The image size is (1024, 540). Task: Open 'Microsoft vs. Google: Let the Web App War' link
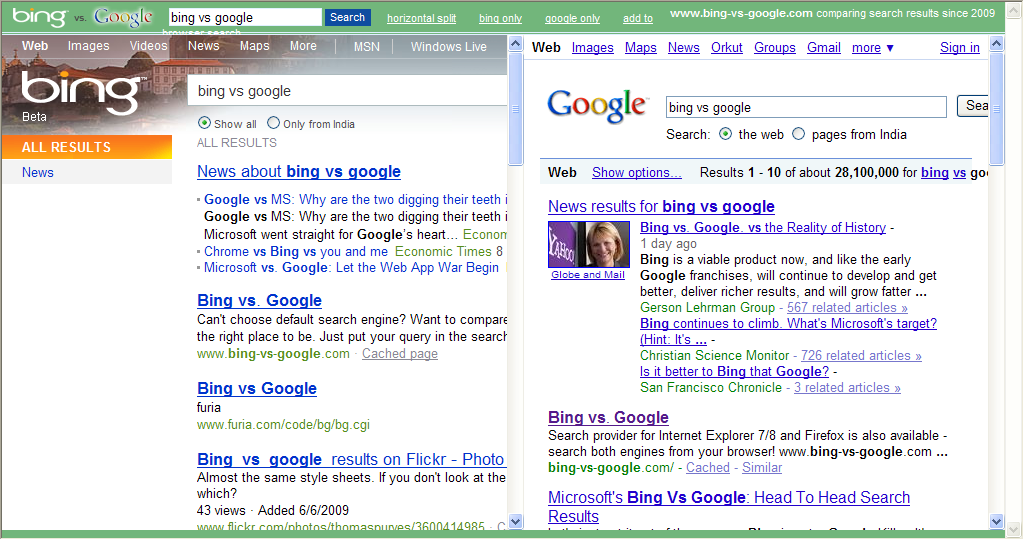[x=351, y=268]
